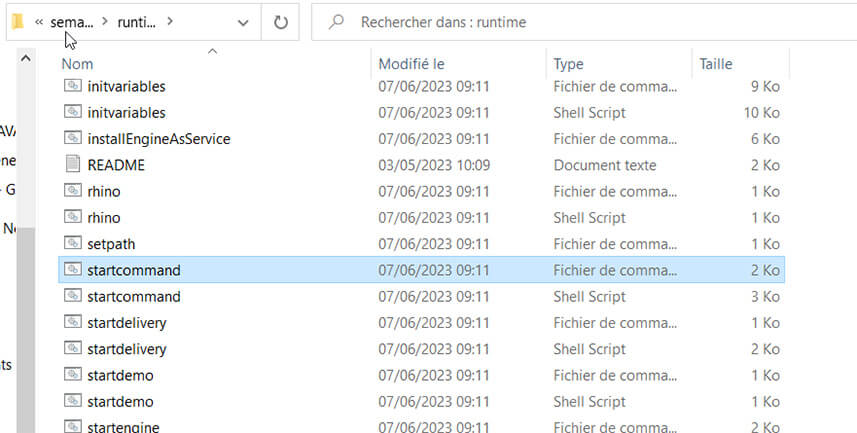The width and height of the screenshot is (857, 433).
Task: Sort by the 'Nom' column header
Action: click(77, 64)
